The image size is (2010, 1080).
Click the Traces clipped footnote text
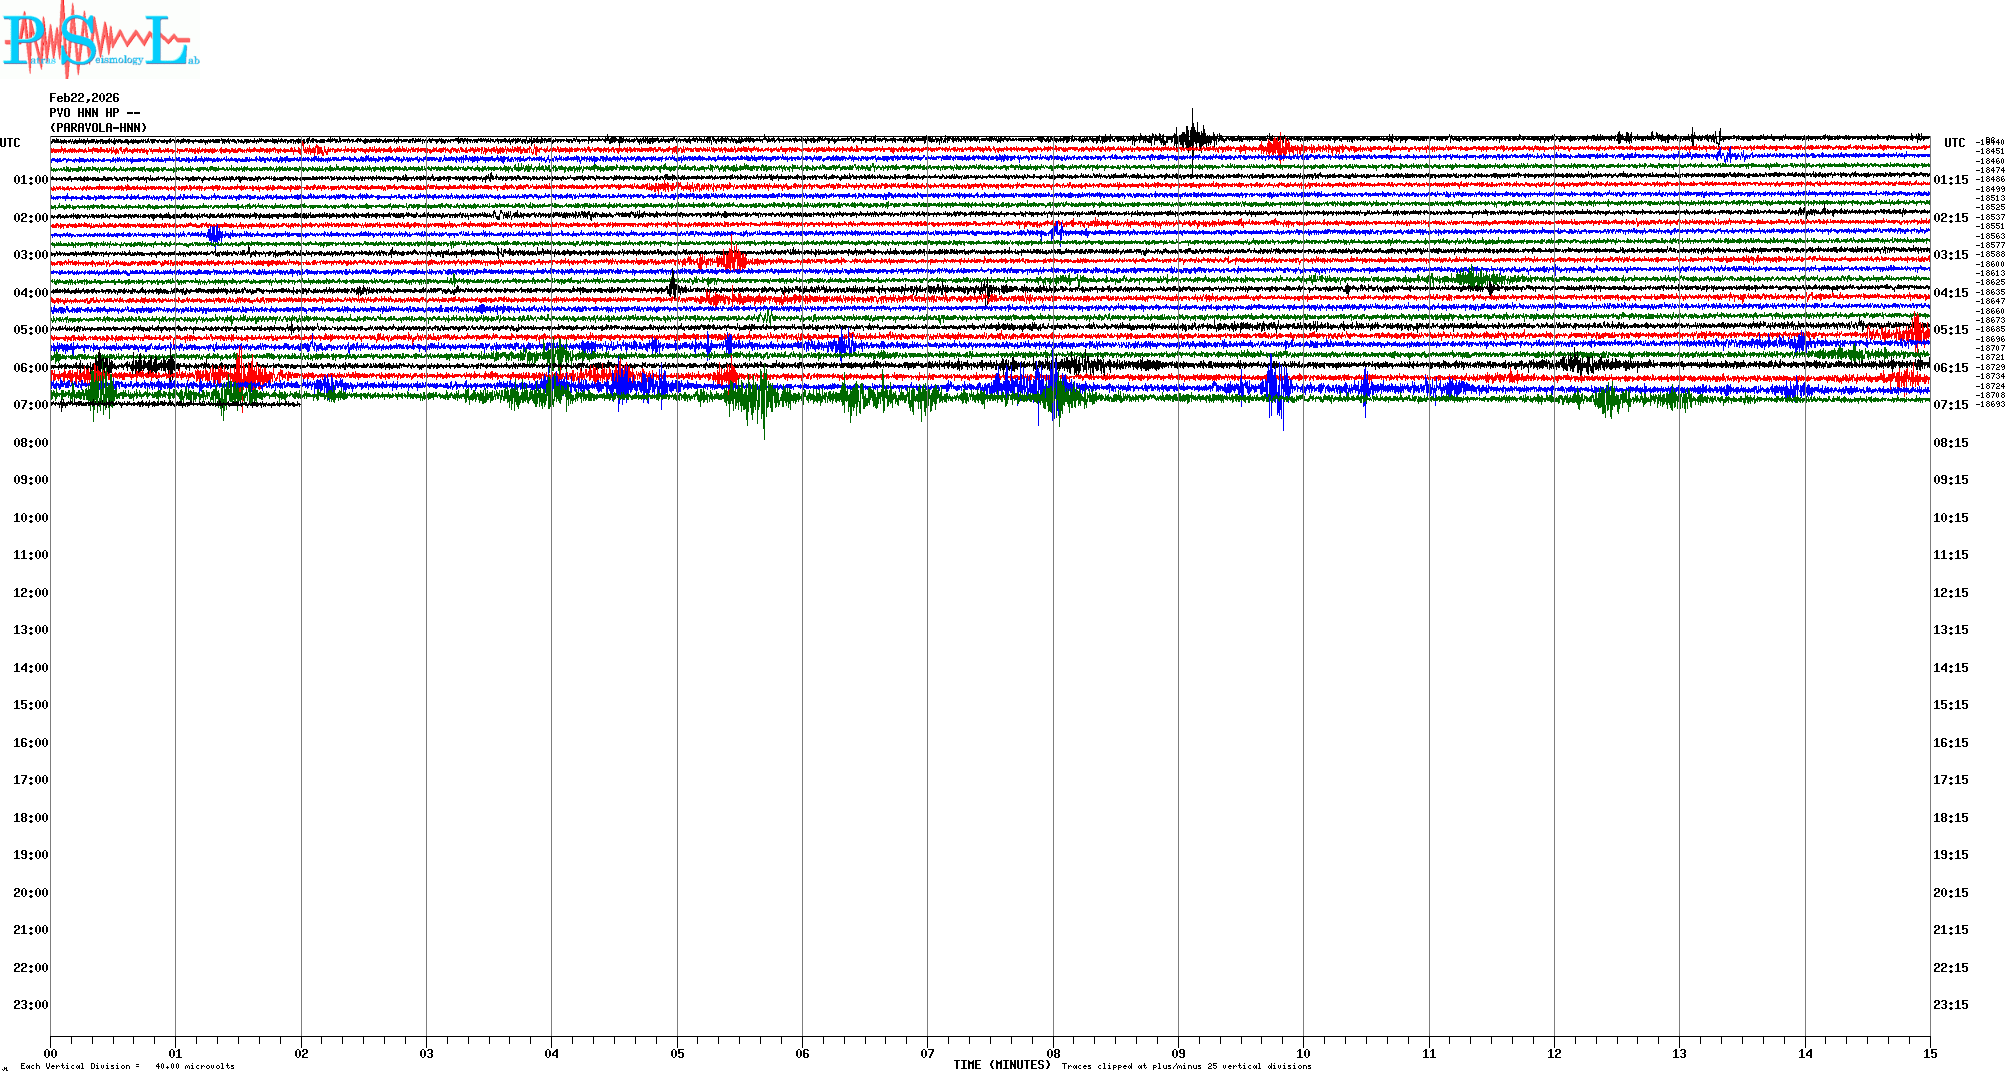click(1186, 1066)
